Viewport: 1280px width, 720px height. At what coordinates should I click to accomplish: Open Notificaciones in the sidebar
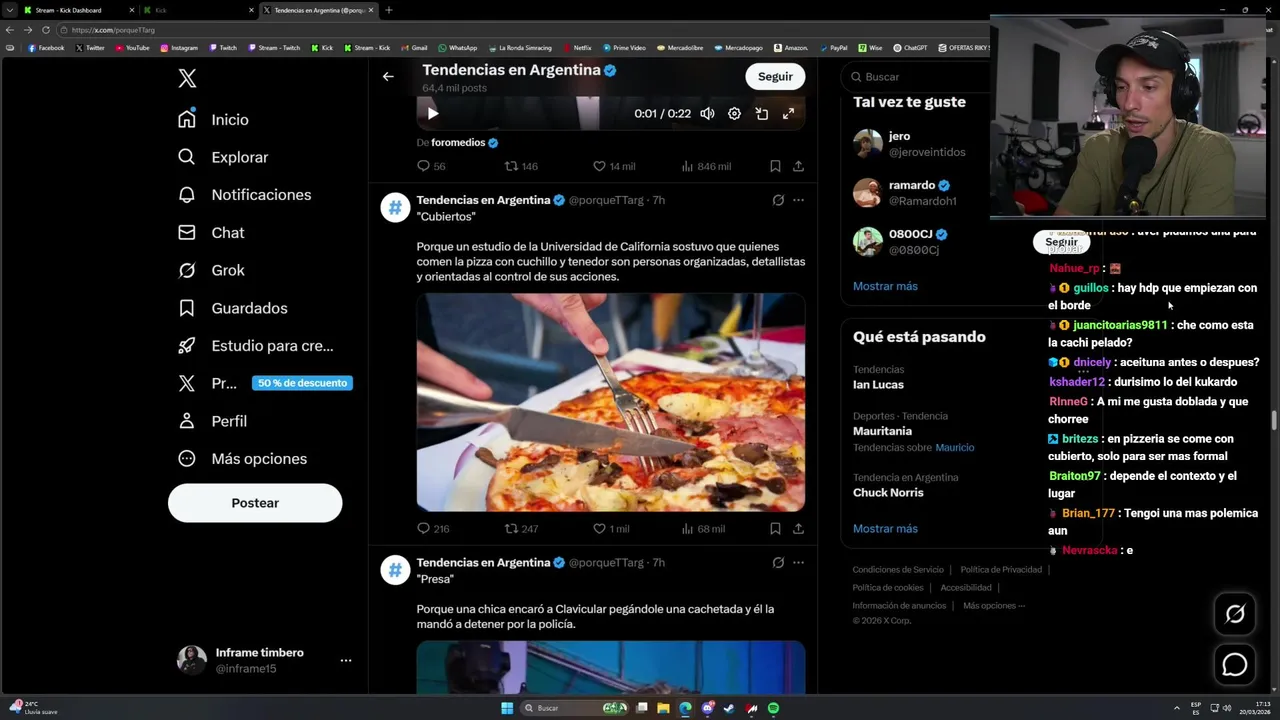click(244, 195)
